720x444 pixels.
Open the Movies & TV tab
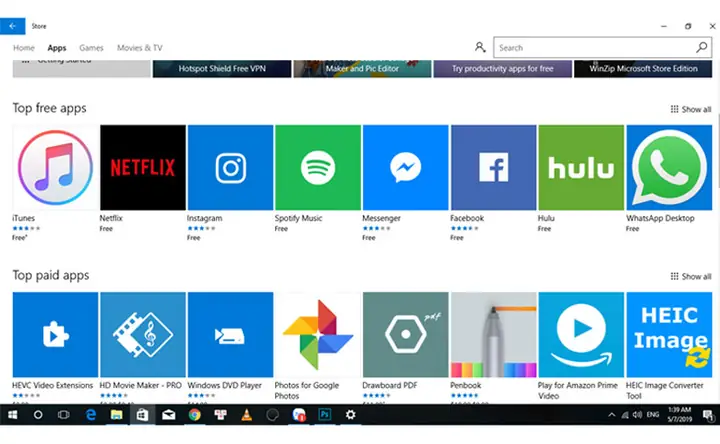tap(140, 48)
